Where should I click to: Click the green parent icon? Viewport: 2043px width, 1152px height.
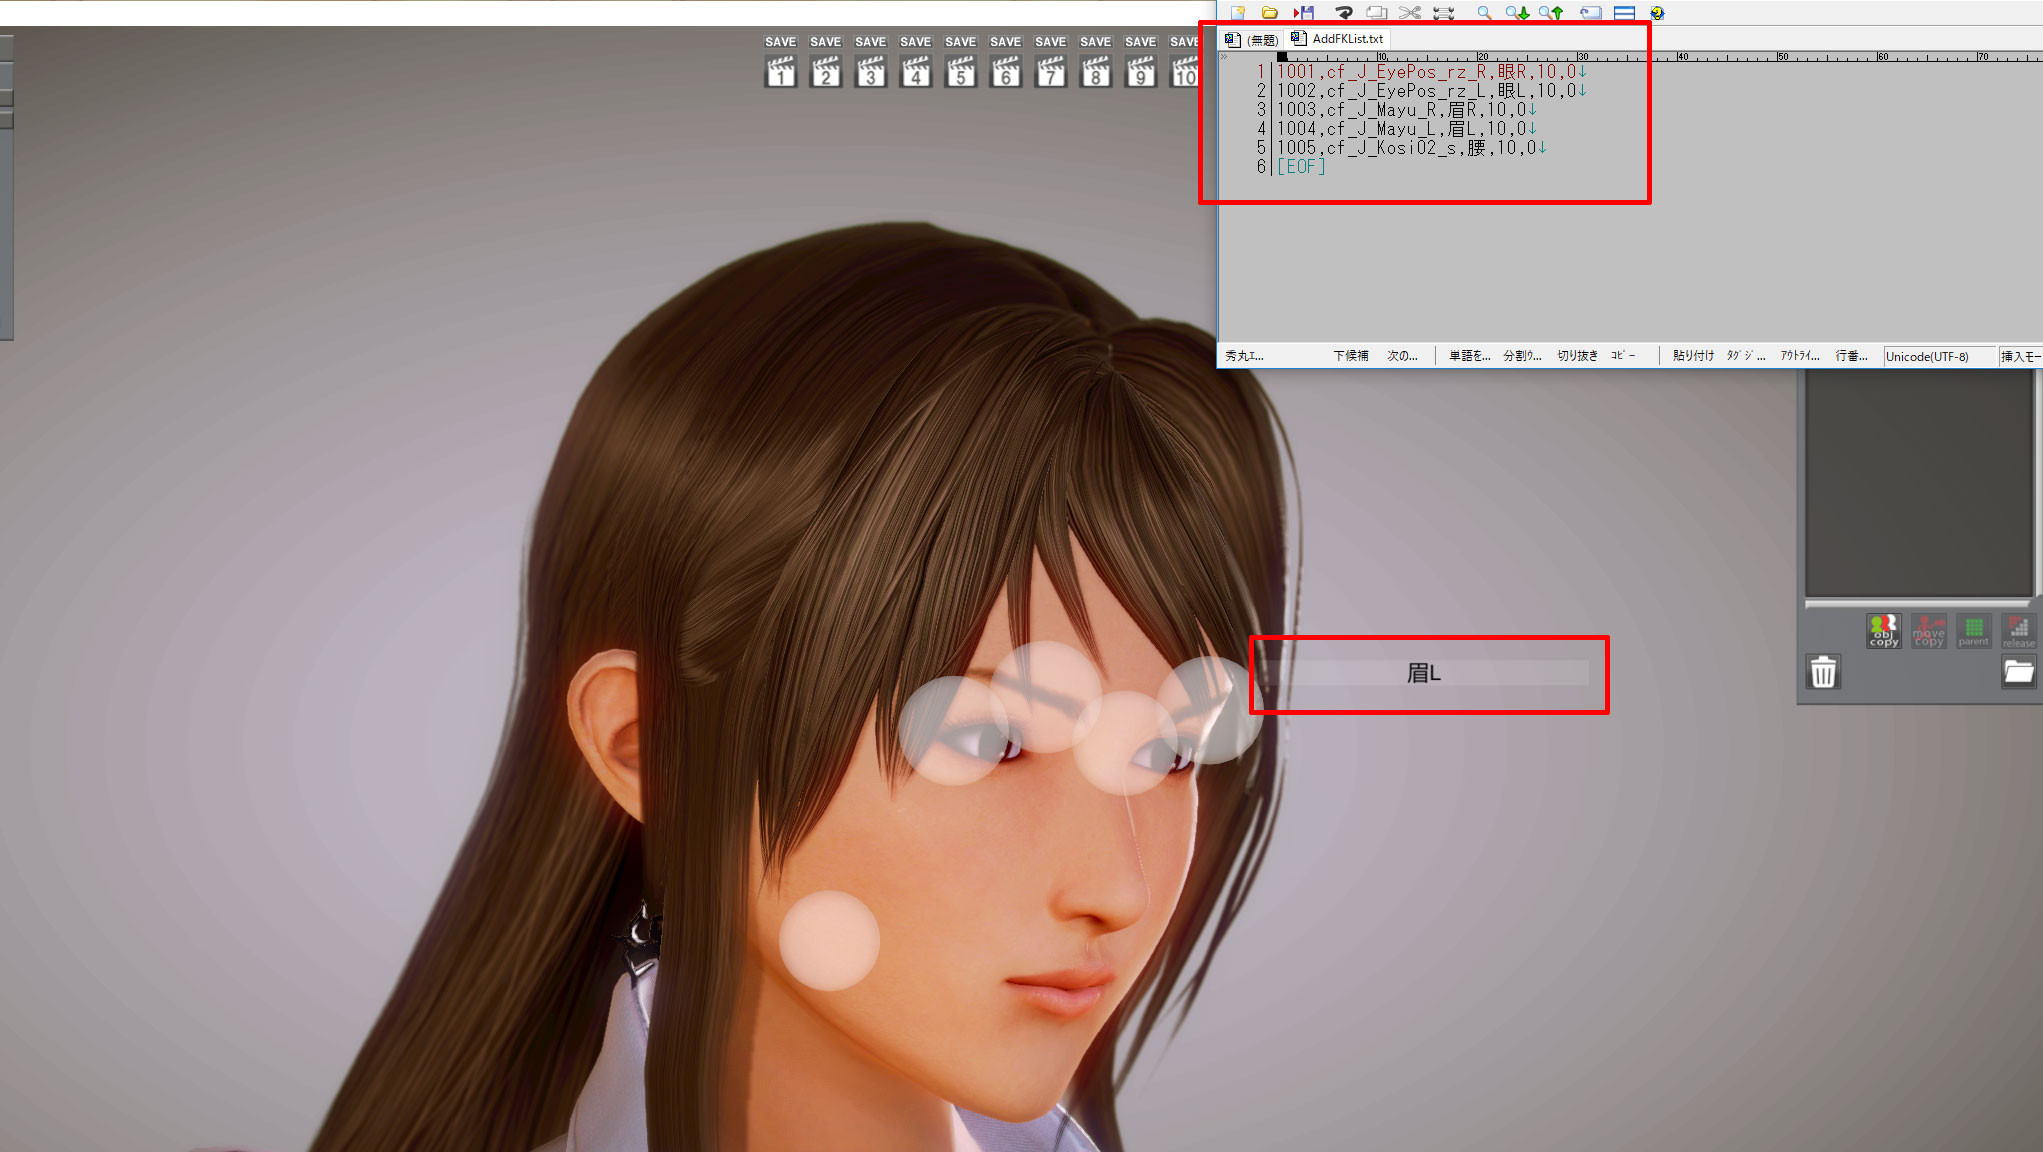1973,631
